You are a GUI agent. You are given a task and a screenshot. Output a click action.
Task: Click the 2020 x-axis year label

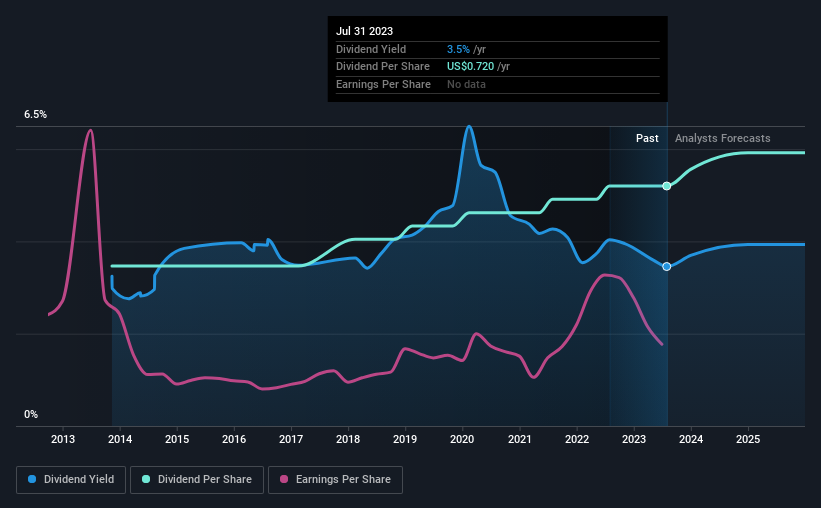[x=462, y=439]
